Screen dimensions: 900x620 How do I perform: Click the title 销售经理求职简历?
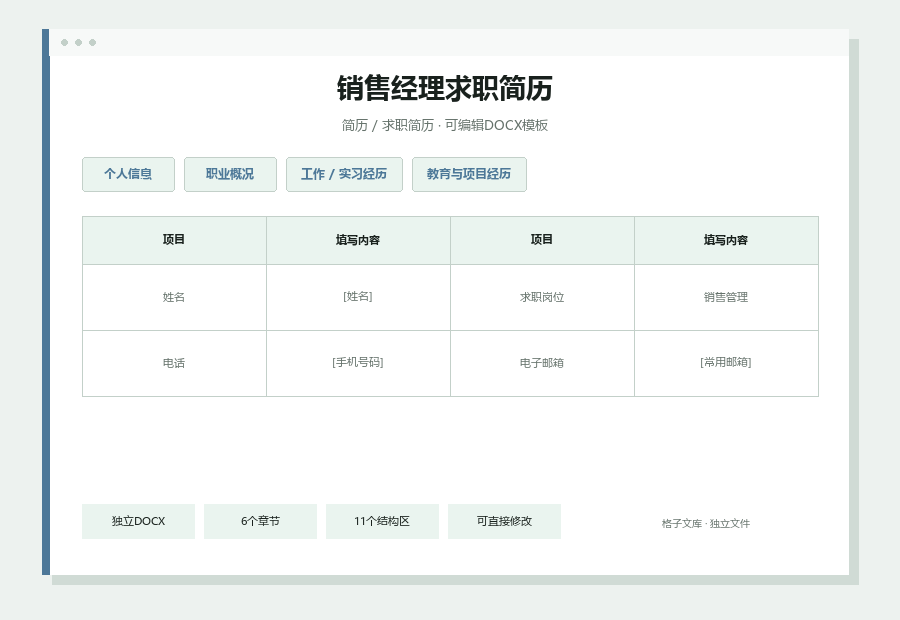445,88
